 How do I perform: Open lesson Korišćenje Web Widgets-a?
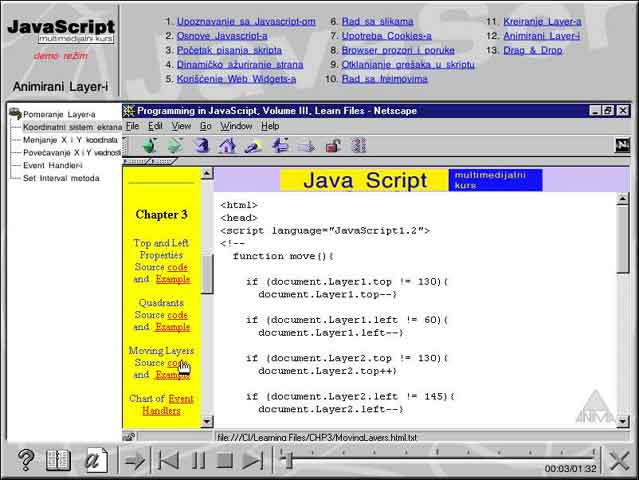[236, 79]
